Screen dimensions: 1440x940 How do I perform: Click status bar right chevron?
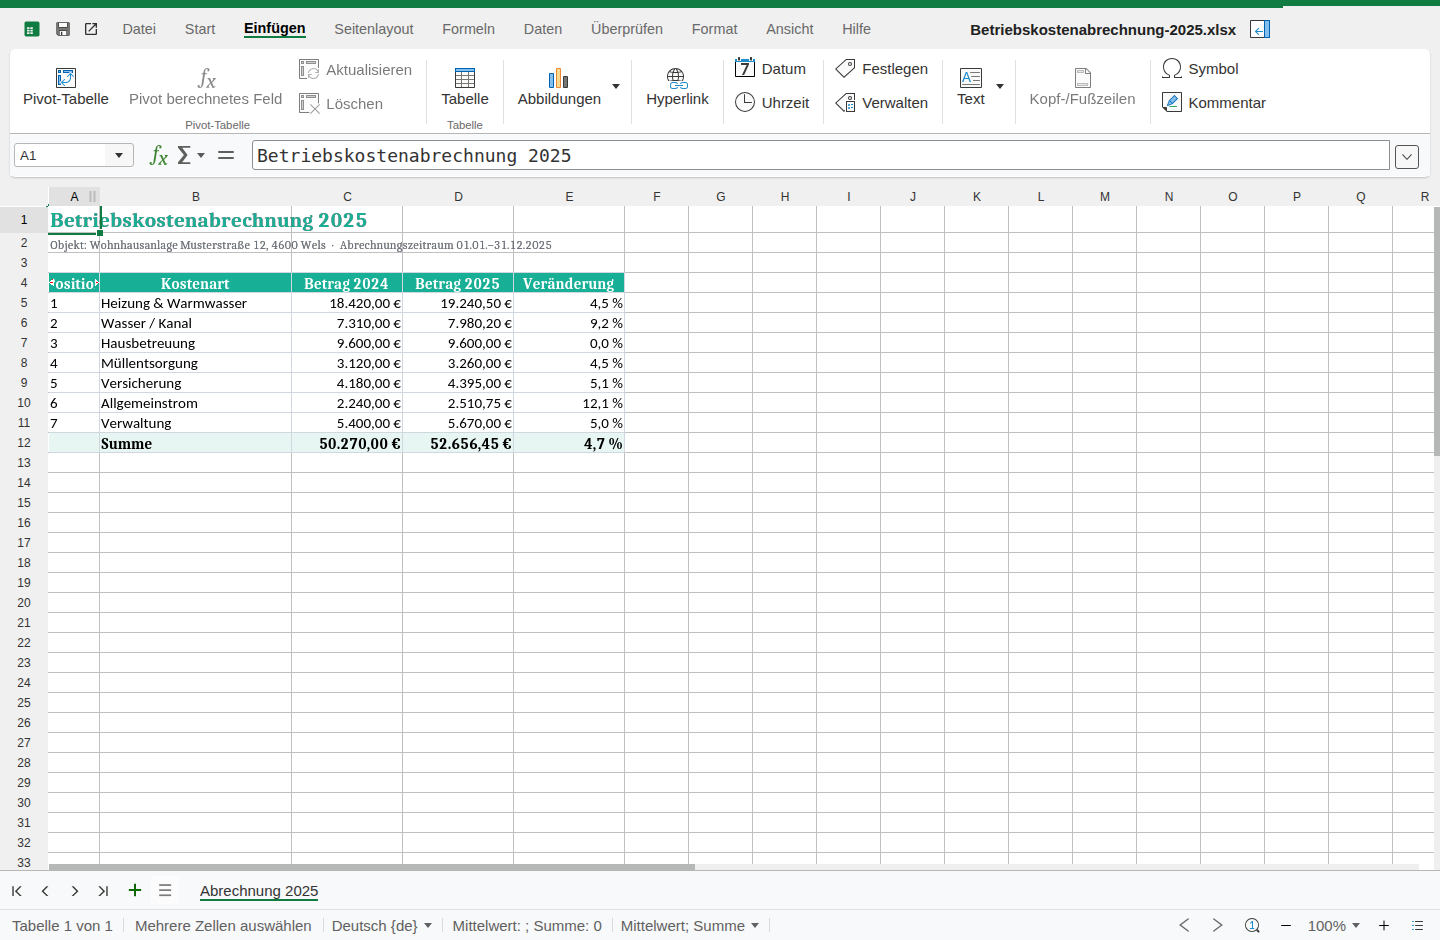click(x=1217, y=925)
